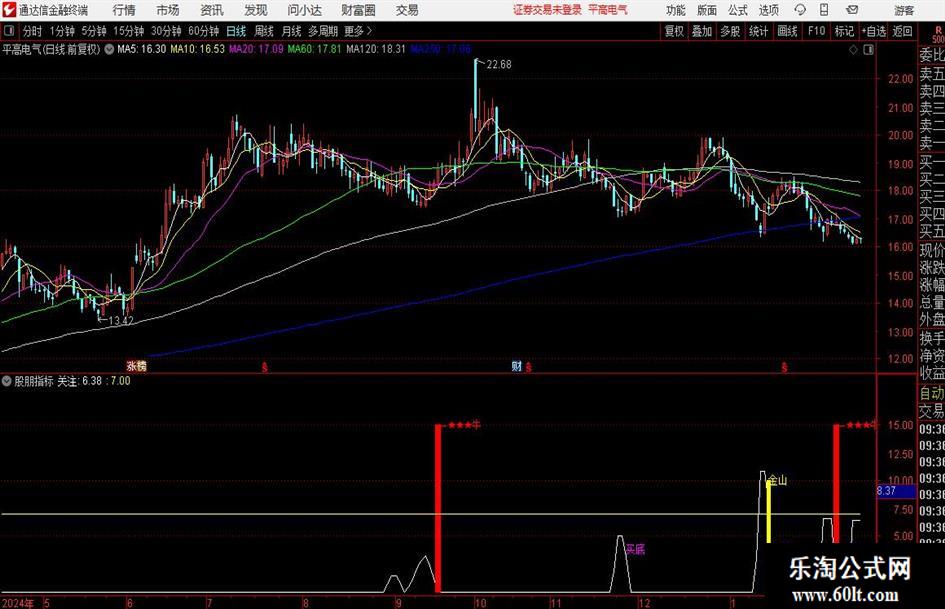Click the 关注: 6.38 indicator value
The image size is (945, 609).
point(80,381)
